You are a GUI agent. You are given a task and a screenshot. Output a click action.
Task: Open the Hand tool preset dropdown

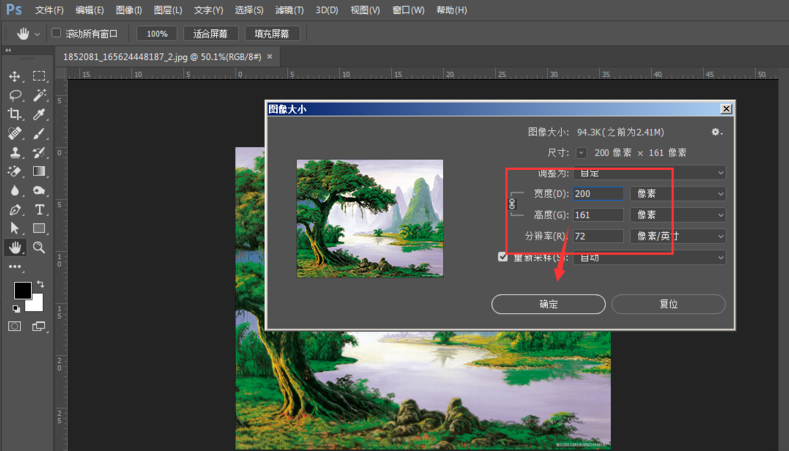[x=37, y=34]
